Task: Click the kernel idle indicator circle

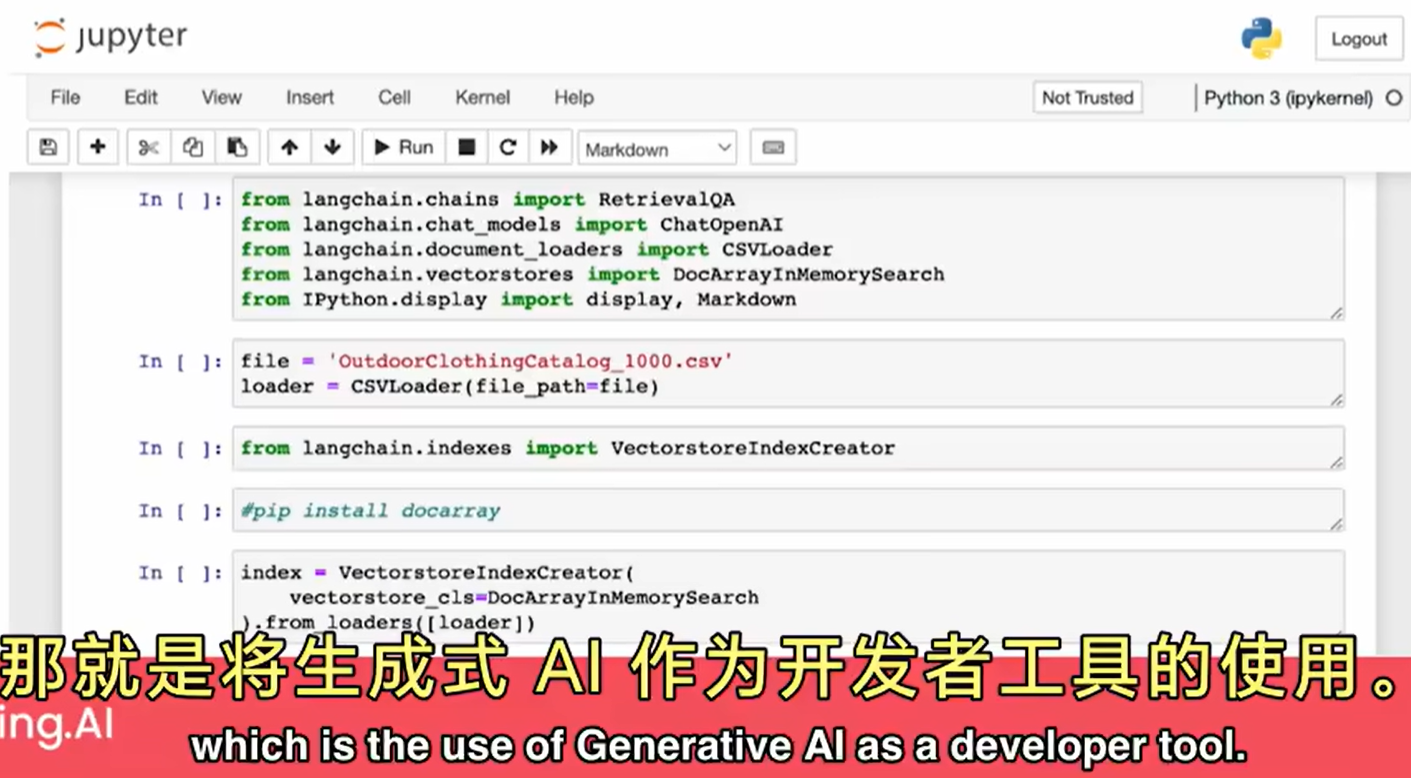Action: pyautogui.click(x=1394, y=98)
